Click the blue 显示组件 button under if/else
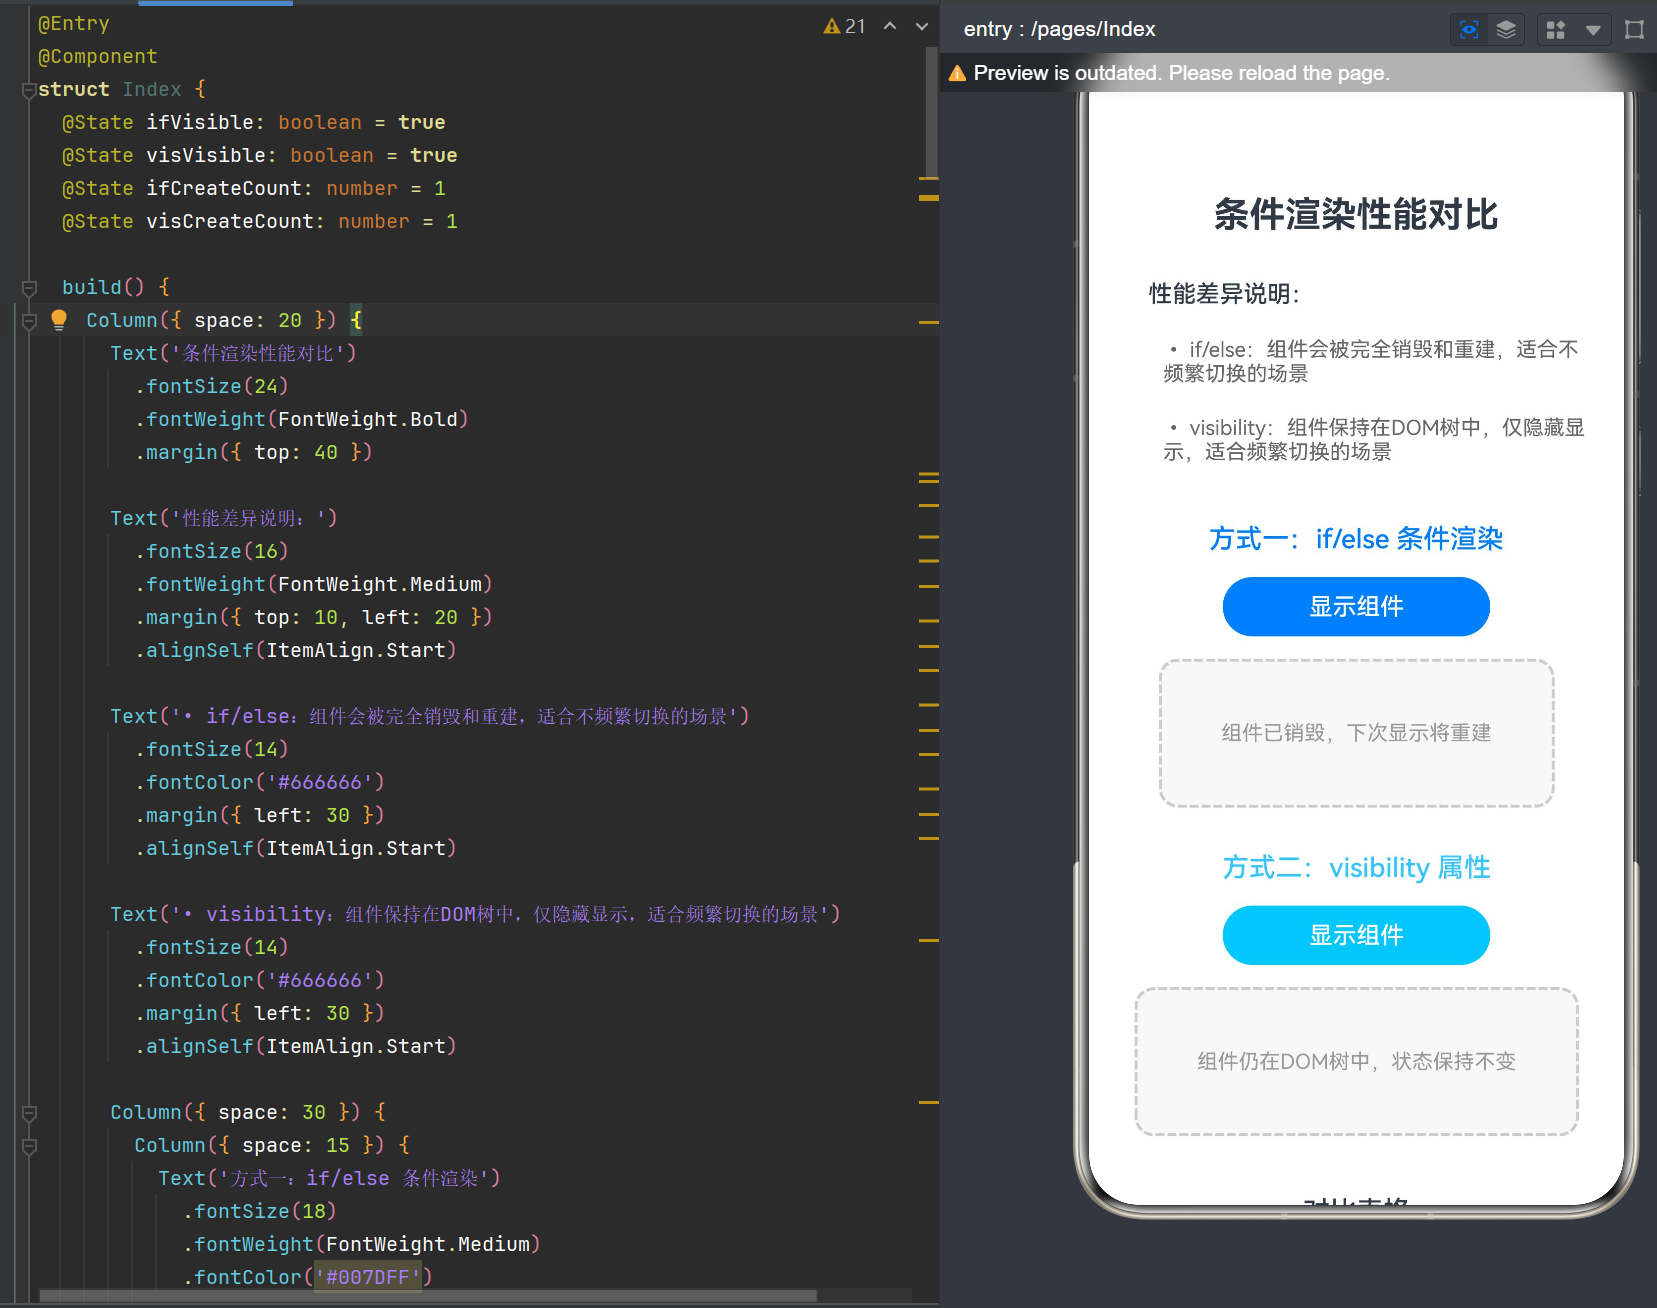The width and height of the screenshot is (1657, 1308). coord(1356,606)
